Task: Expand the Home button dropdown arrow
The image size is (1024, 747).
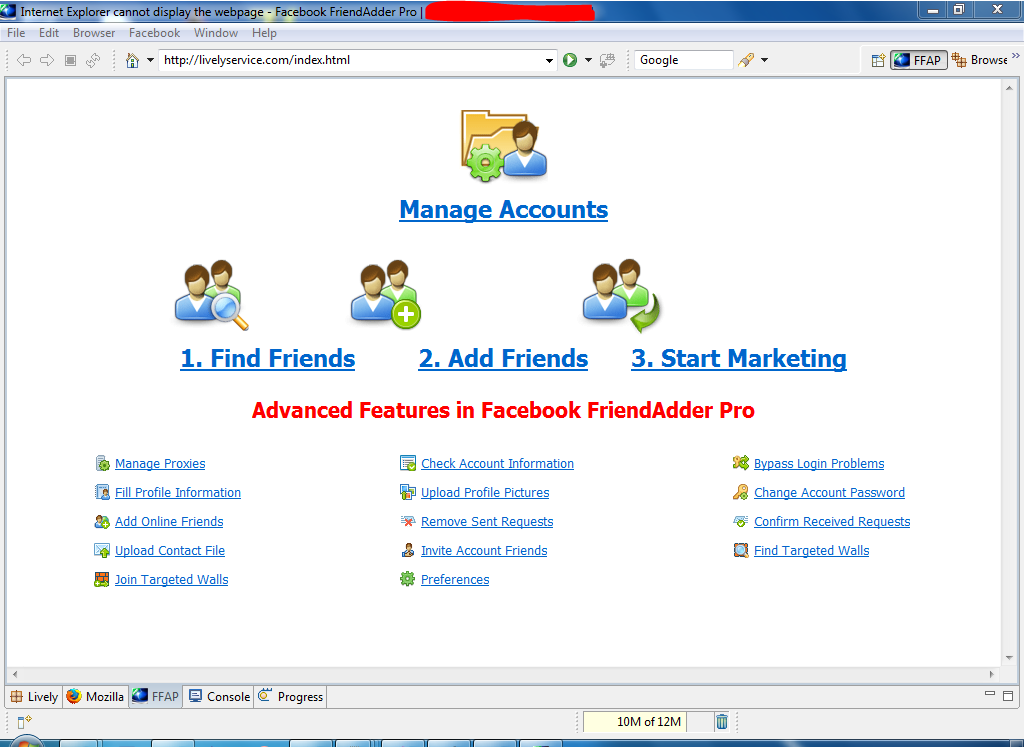Action: (x=150, y=60)
